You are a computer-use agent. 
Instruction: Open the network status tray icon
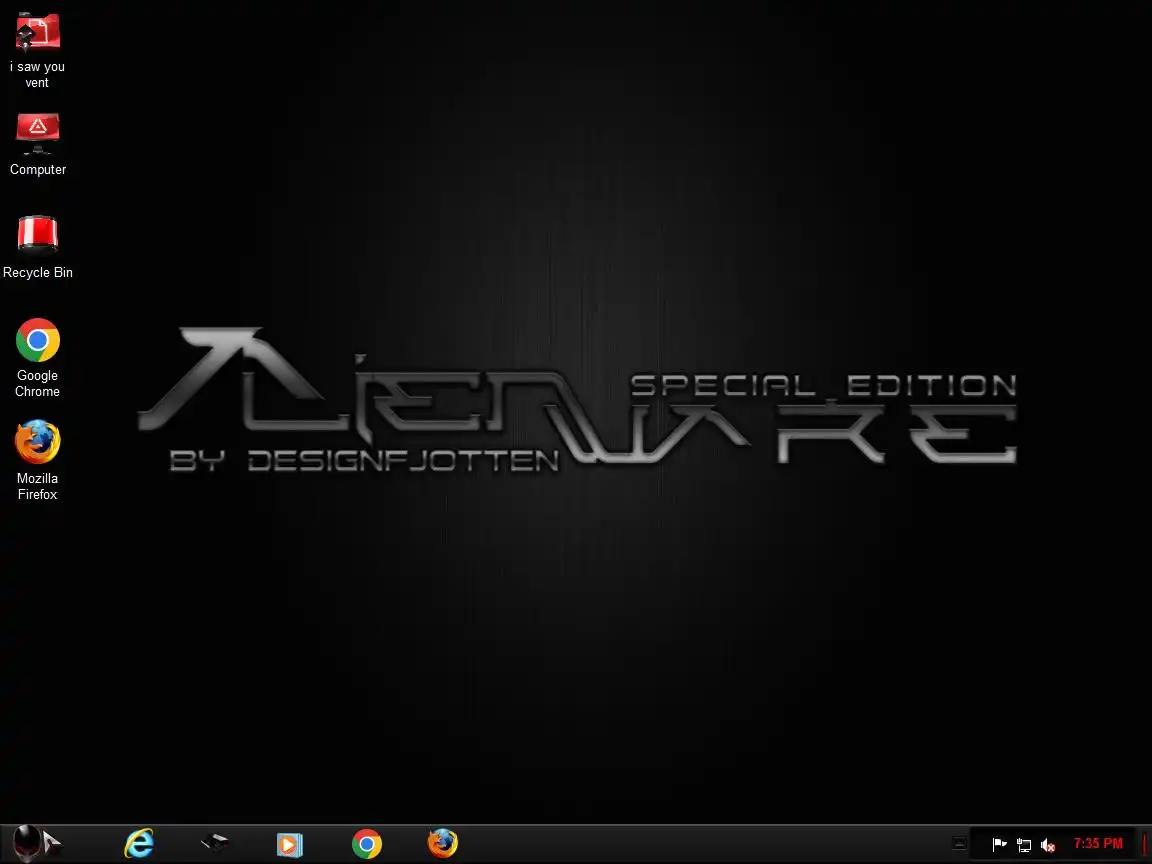pos(1023,846)
